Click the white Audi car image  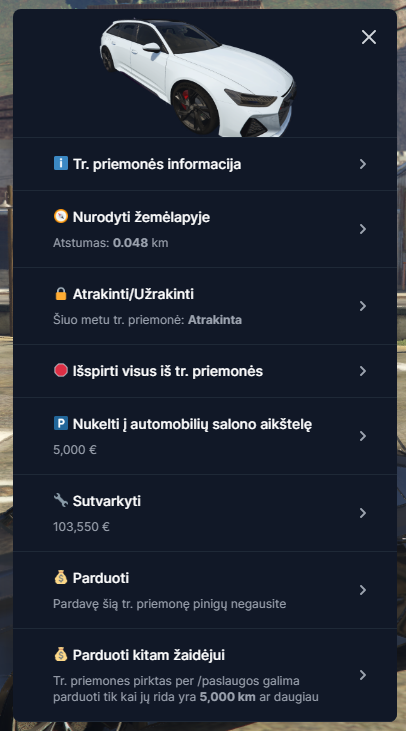click(x=198, y=78)
